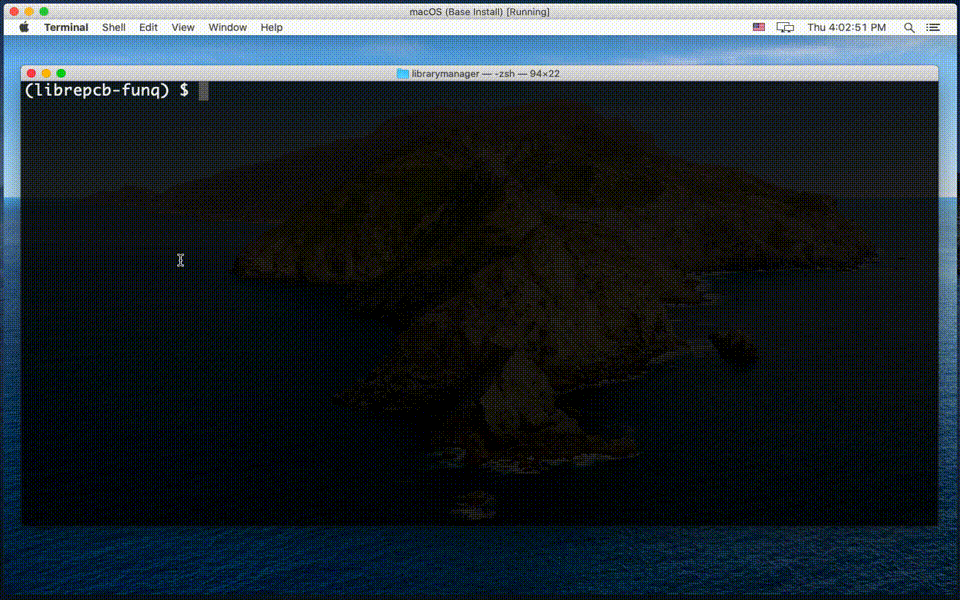Click the blinking terminal cursor block

coord(203,90)
